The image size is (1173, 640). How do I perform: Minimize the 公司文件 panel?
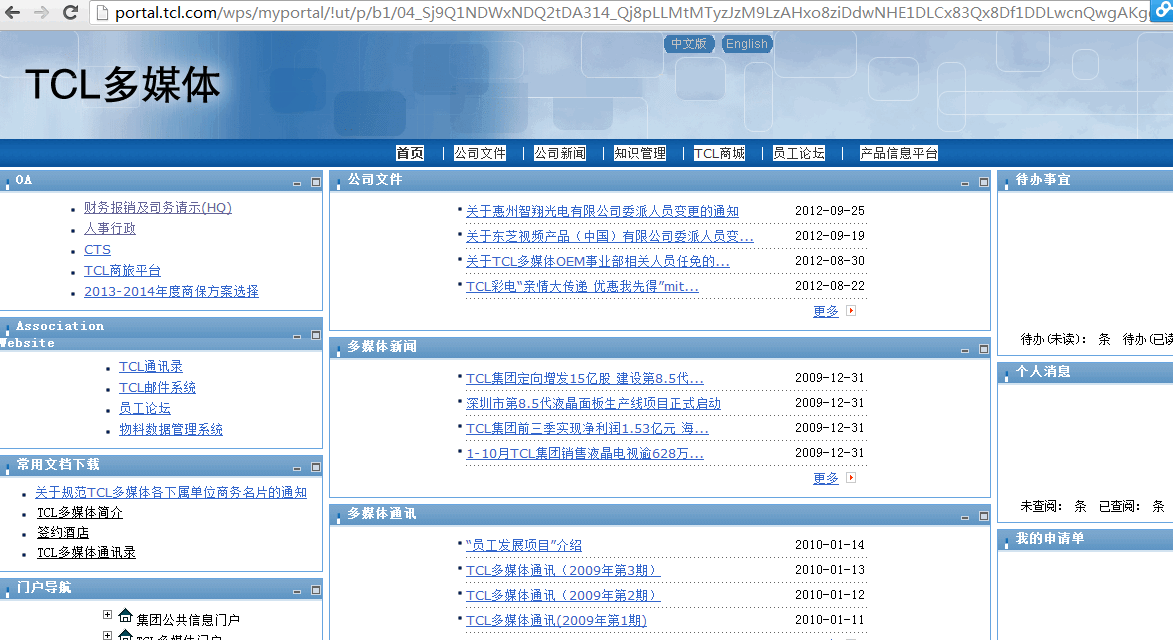click(x=965, y=183)
